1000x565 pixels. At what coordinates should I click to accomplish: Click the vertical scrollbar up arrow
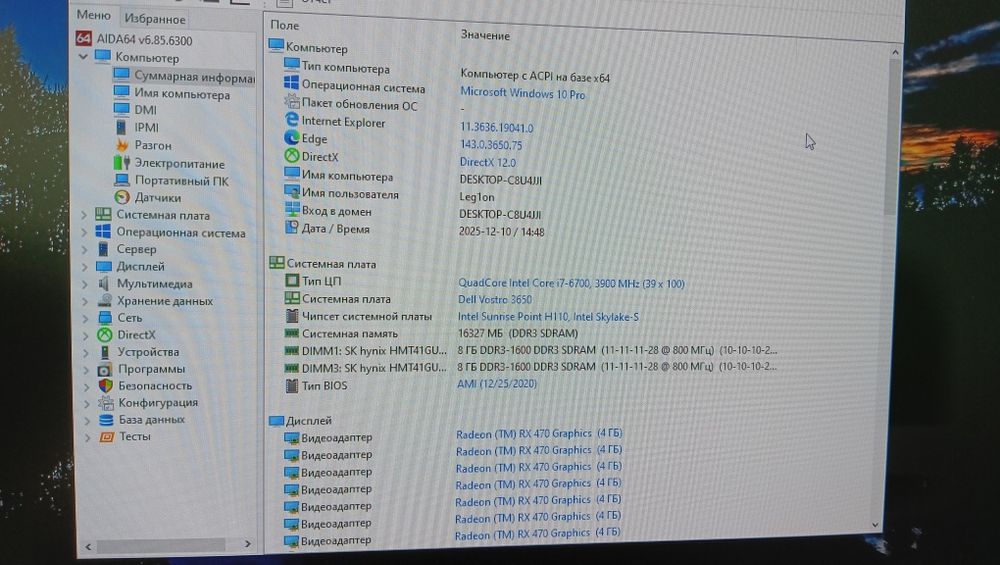point(894,52)
